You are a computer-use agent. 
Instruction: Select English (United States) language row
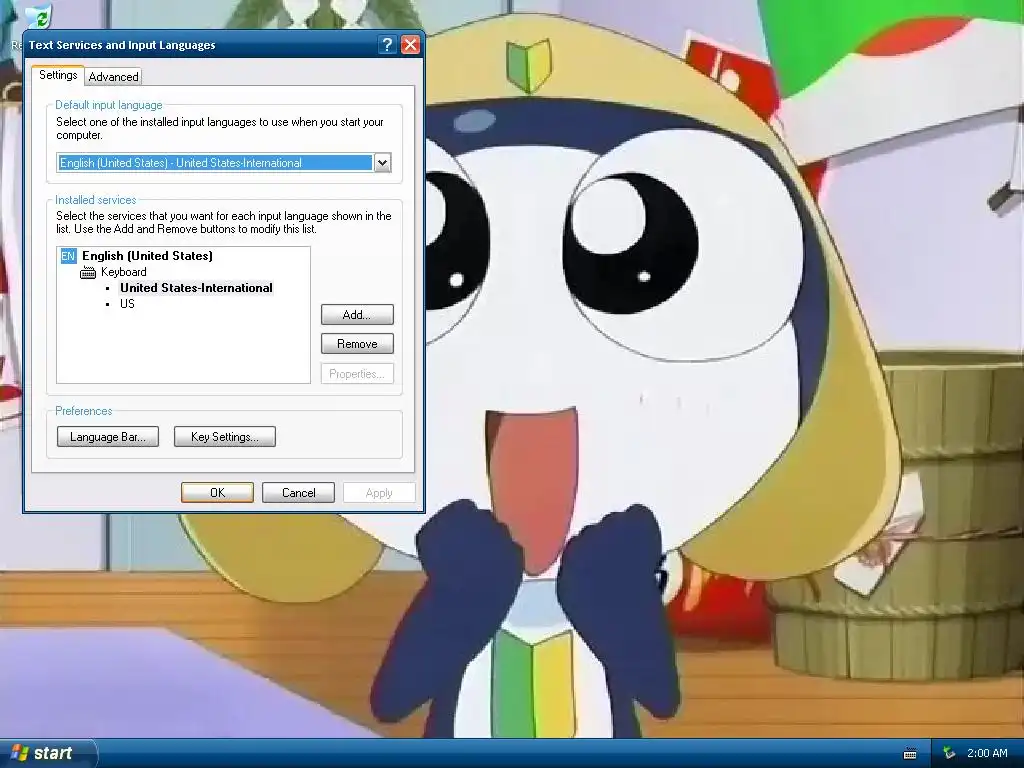click(x=147, y=256)
